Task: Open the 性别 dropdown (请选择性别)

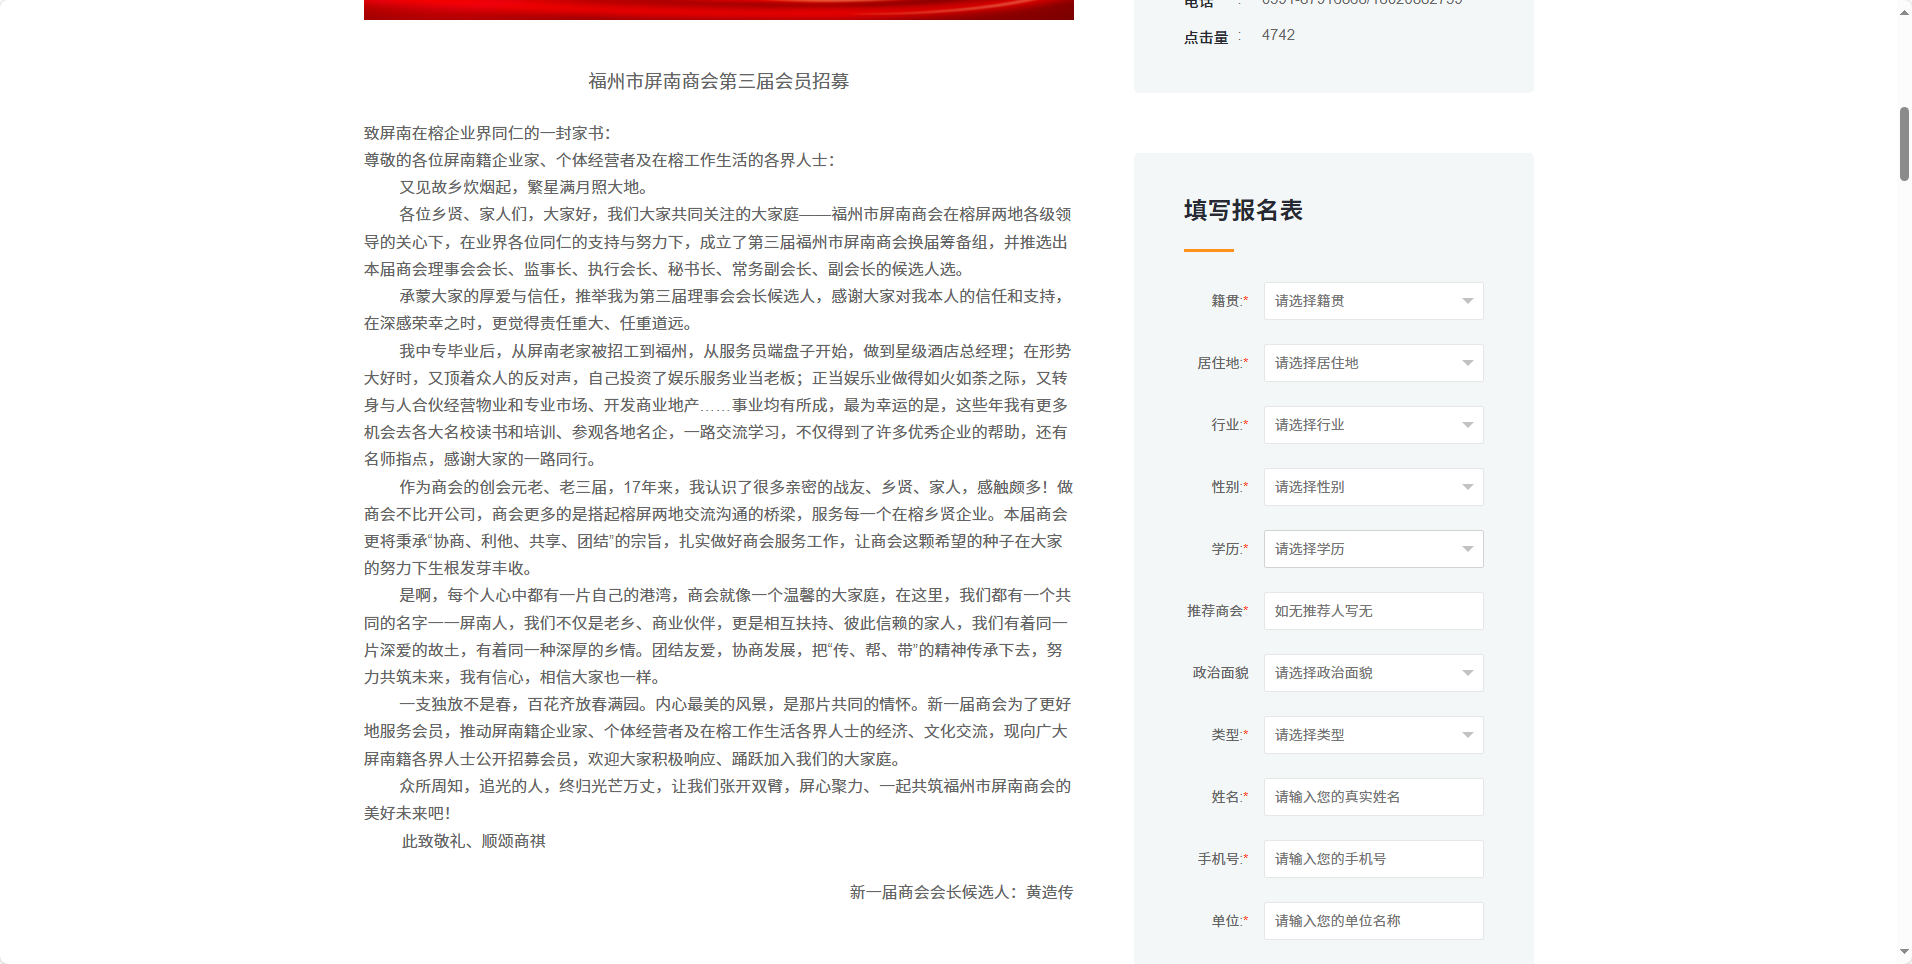Action: [1373, 487]
